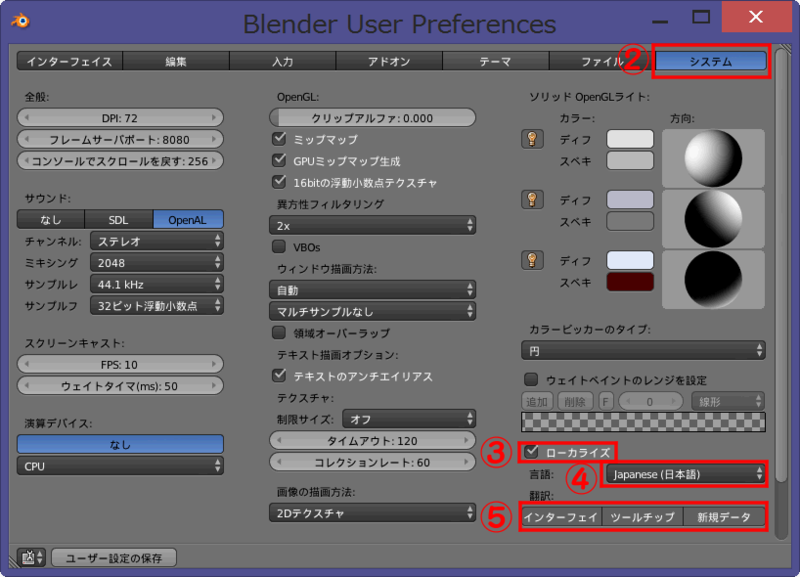Open the 44.1 kHz sample rate dropdown
Screen dimensions: 800x577
point(157,284)
